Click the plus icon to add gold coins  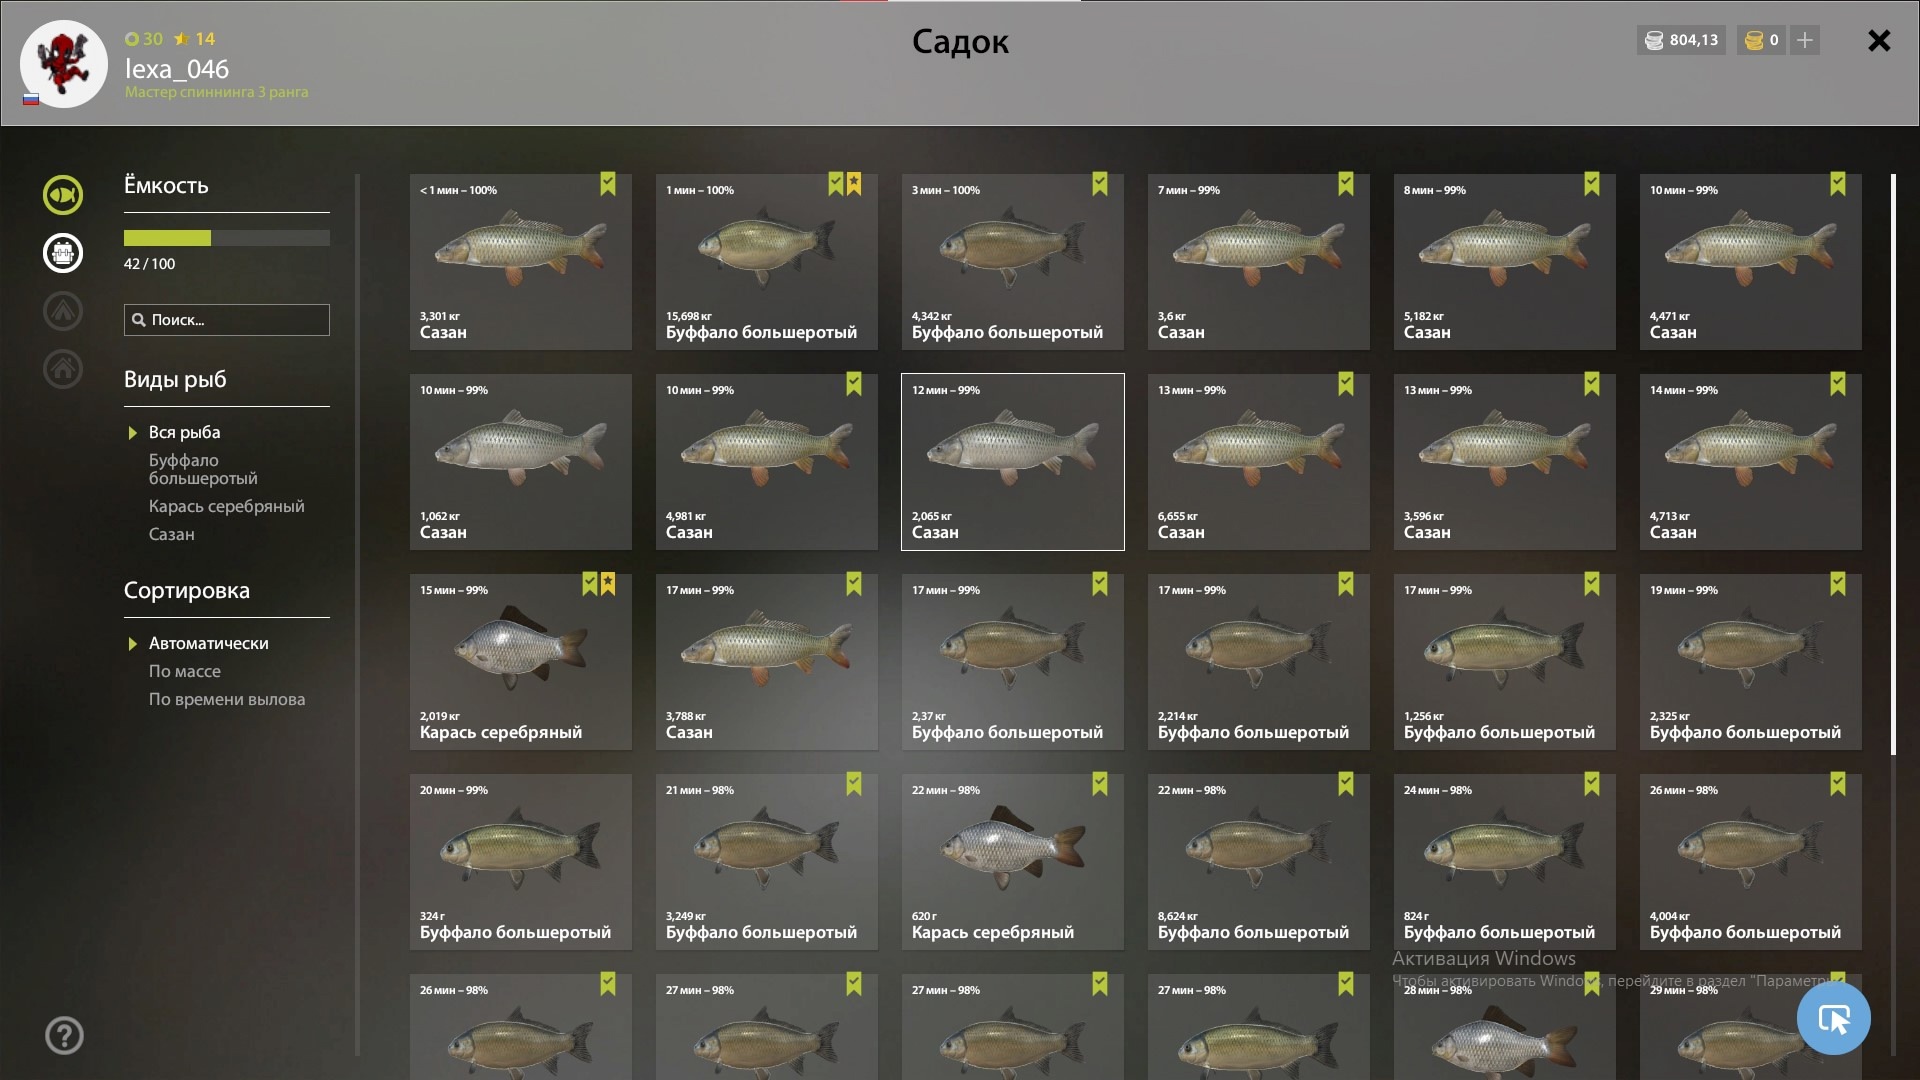point(1805,40)
